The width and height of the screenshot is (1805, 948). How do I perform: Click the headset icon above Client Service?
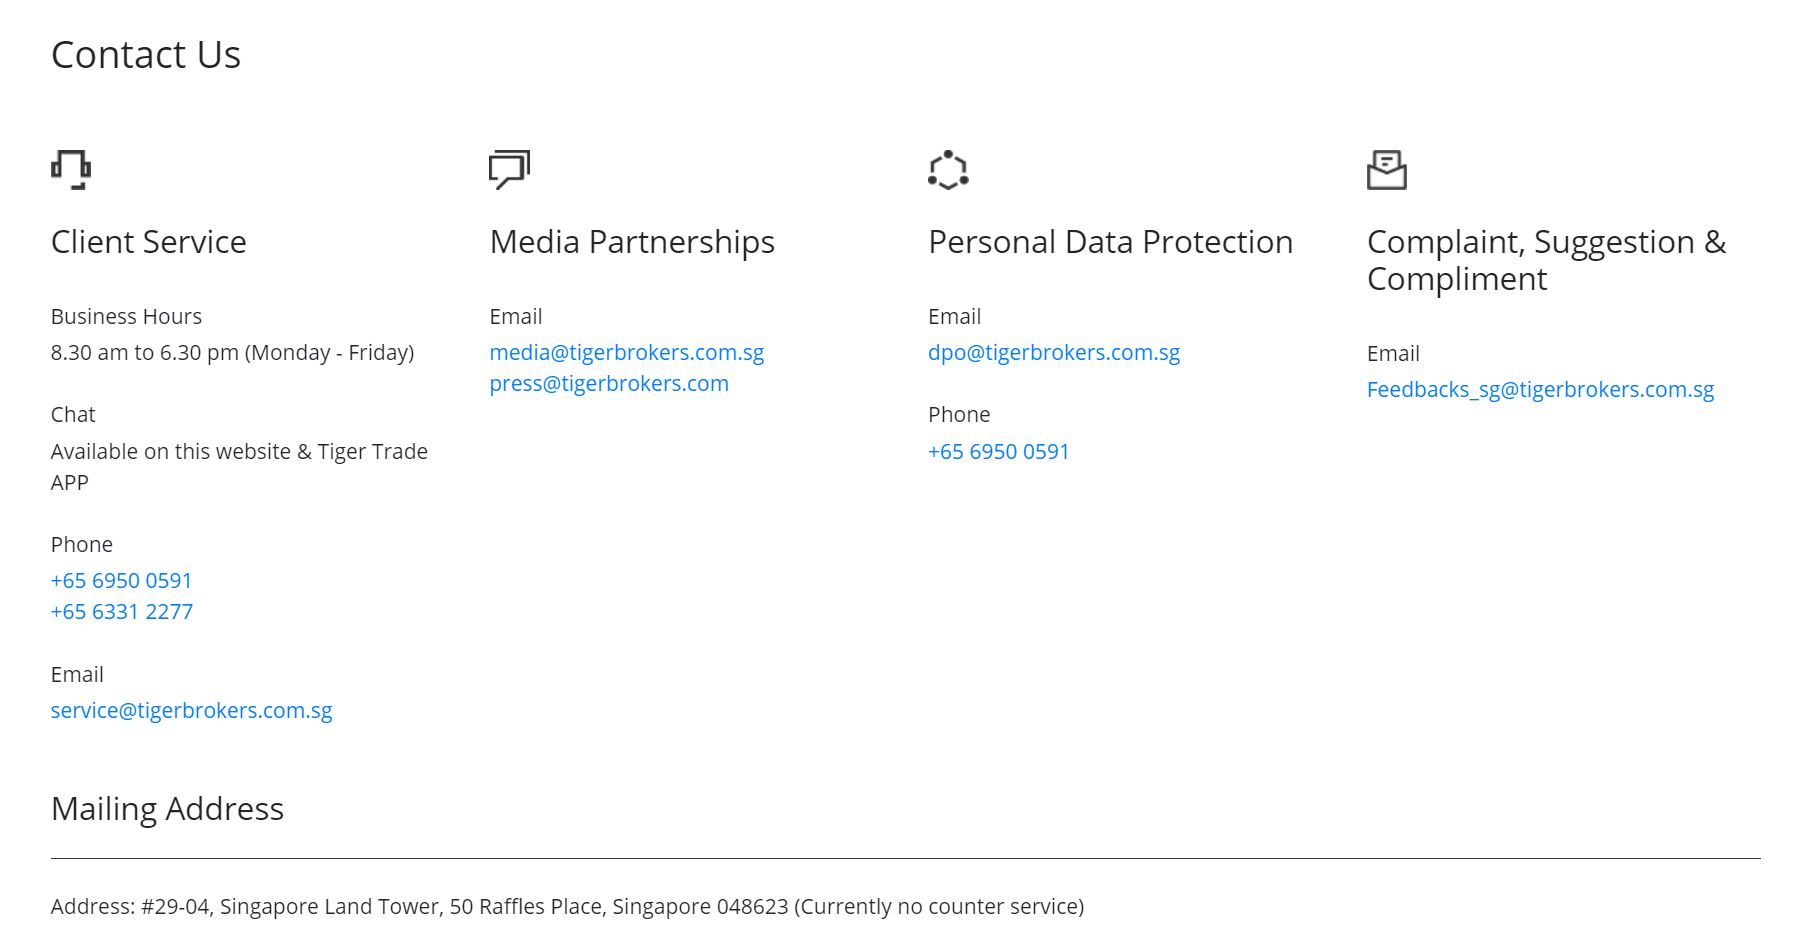71,169
